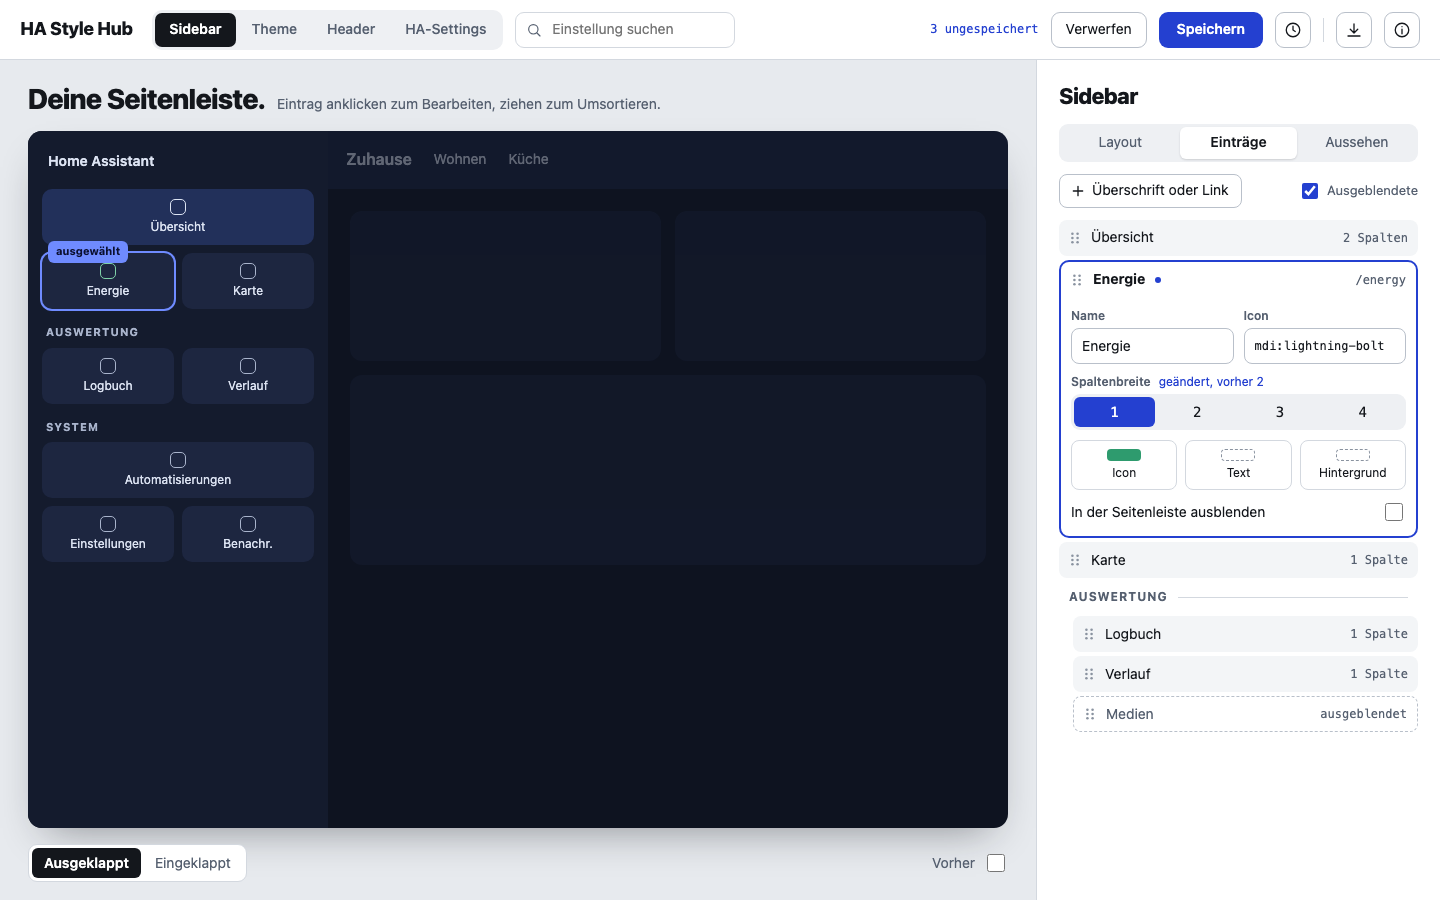Image resolution: width=1440 pixels, height=900 pixels.
Task: Grab the drag handle of Übersicht row
Action: click(x=1075, y=238)
